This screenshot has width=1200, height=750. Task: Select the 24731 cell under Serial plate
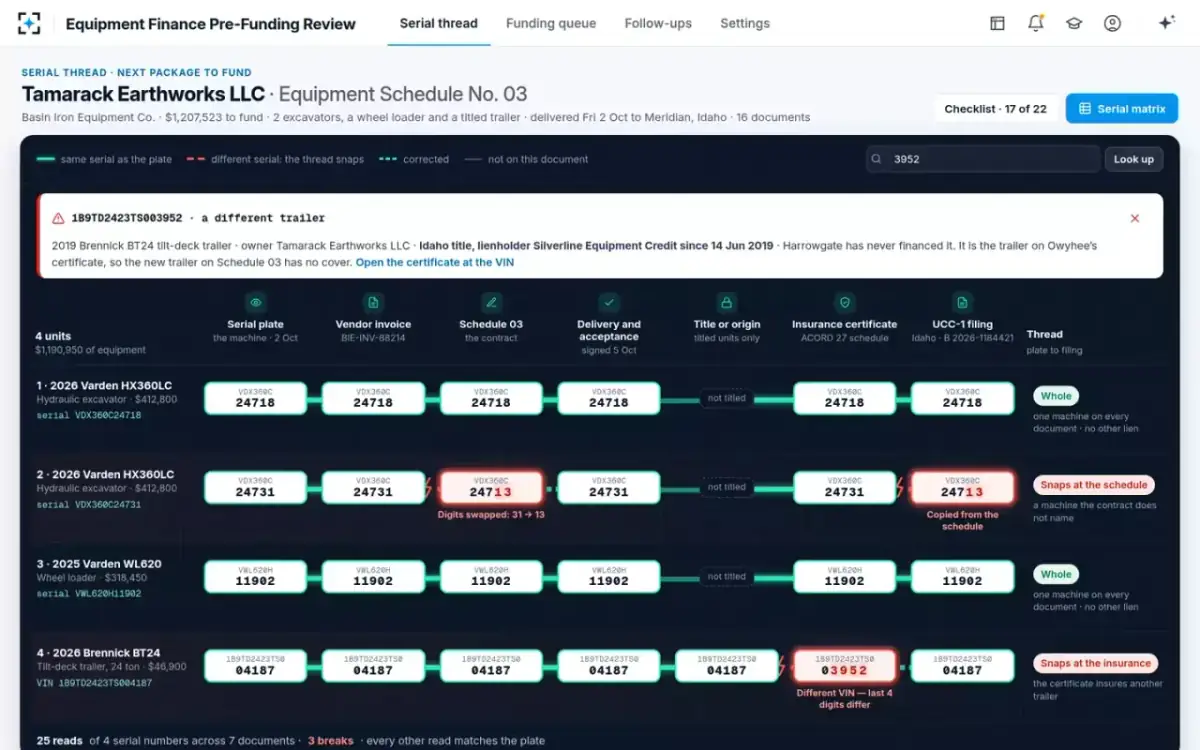(x=255, y=487)
